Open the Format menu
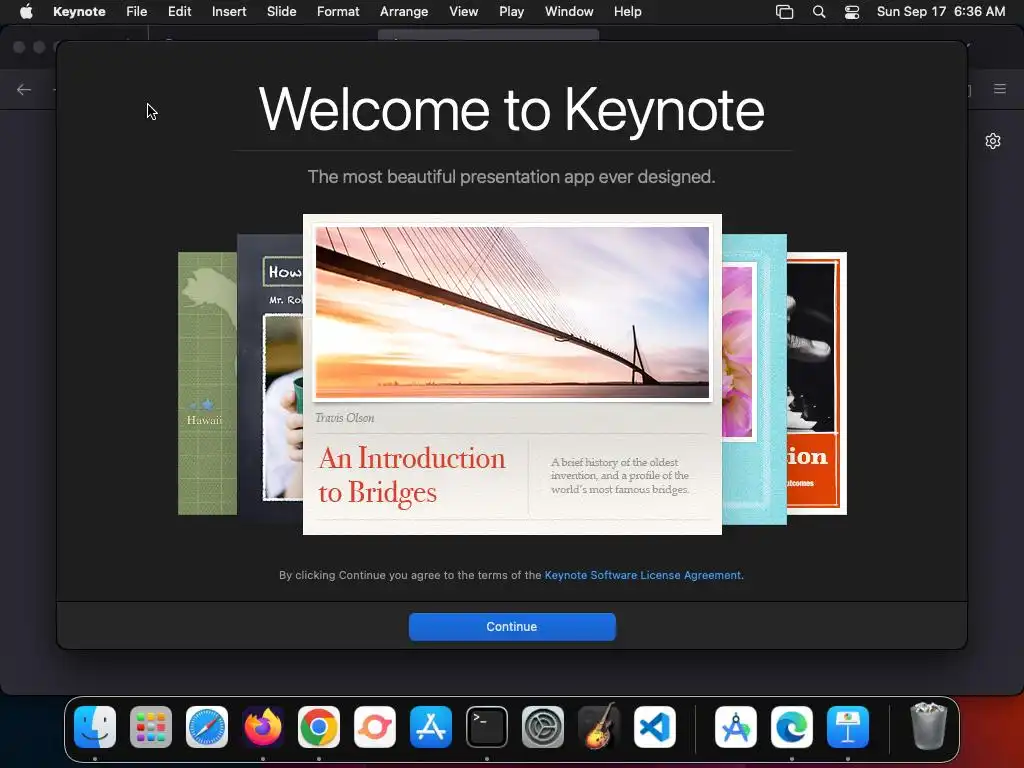The width and height of the screenshot is (1024, 768). point(338,12)
